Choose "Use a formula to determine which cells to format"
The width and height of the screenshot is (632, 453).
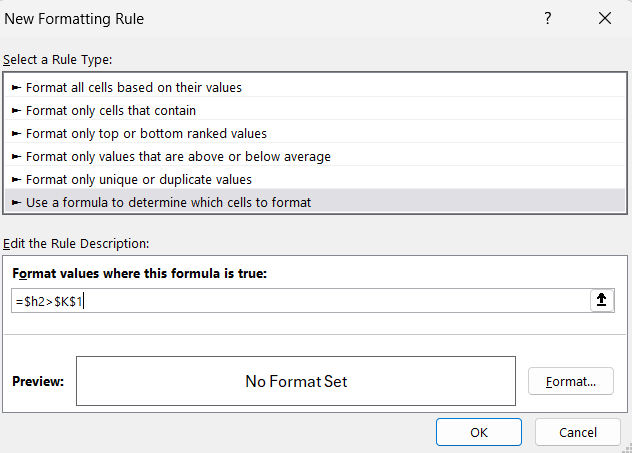314,202
